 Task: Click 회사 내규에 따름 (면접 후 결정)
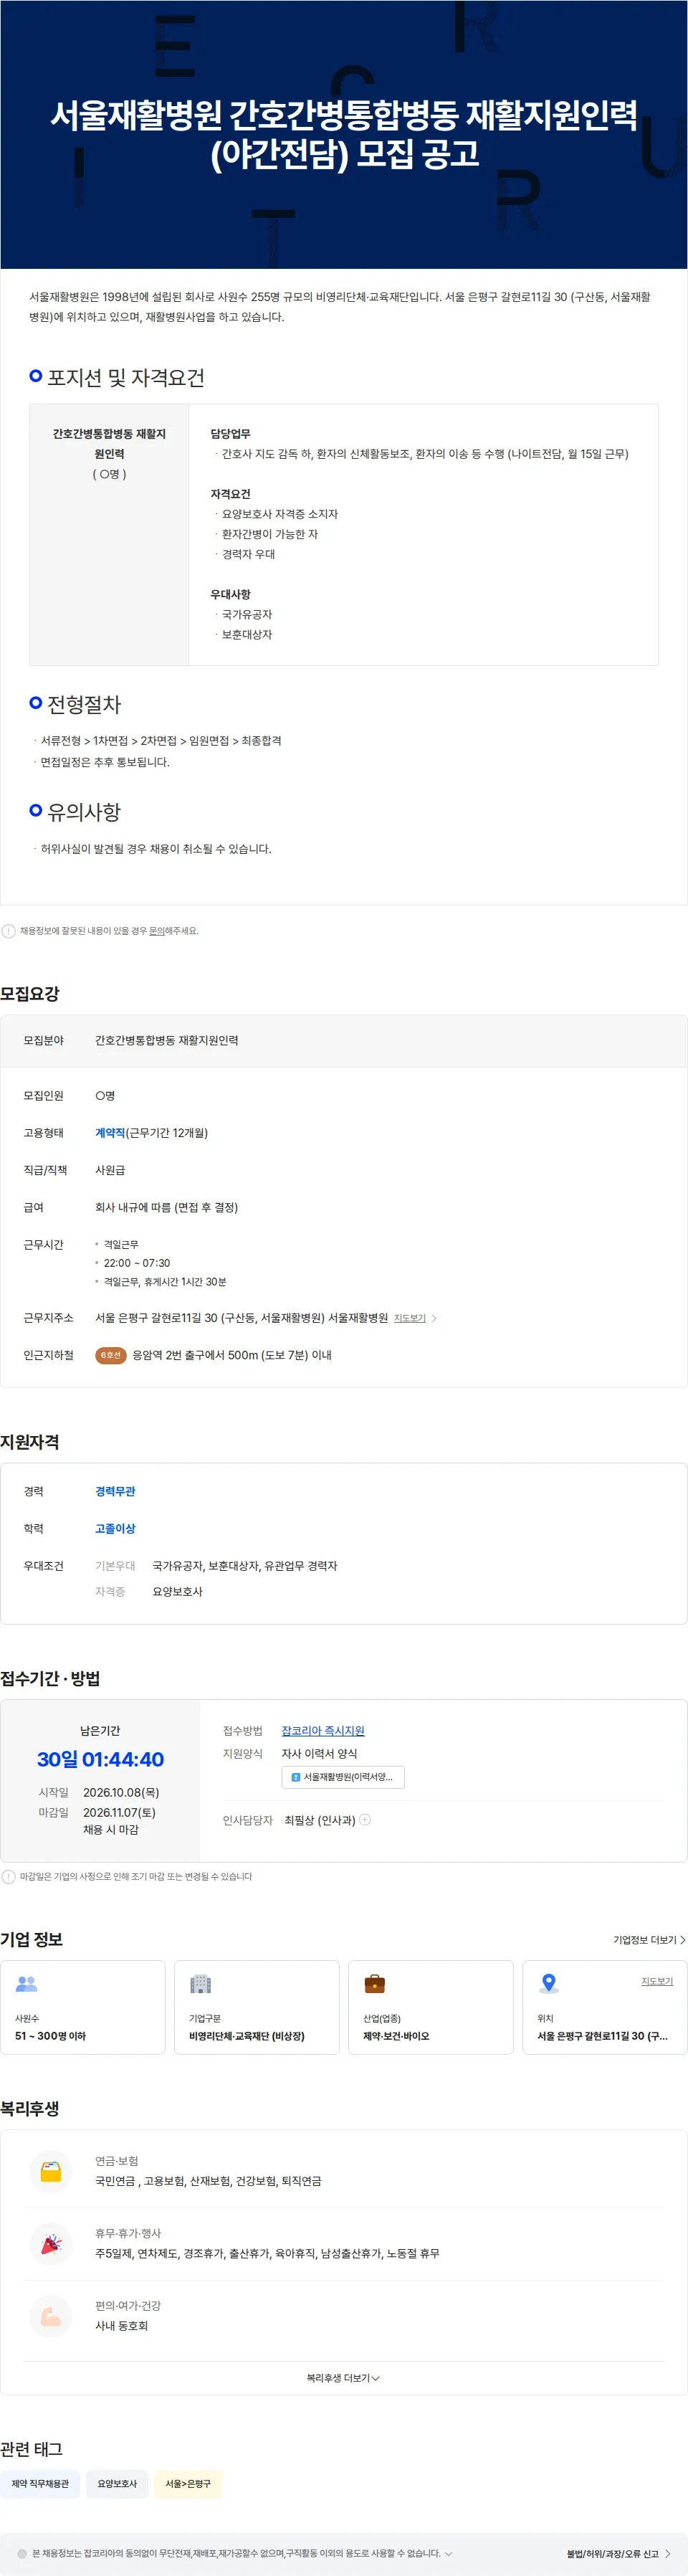tap(166, 1207)
